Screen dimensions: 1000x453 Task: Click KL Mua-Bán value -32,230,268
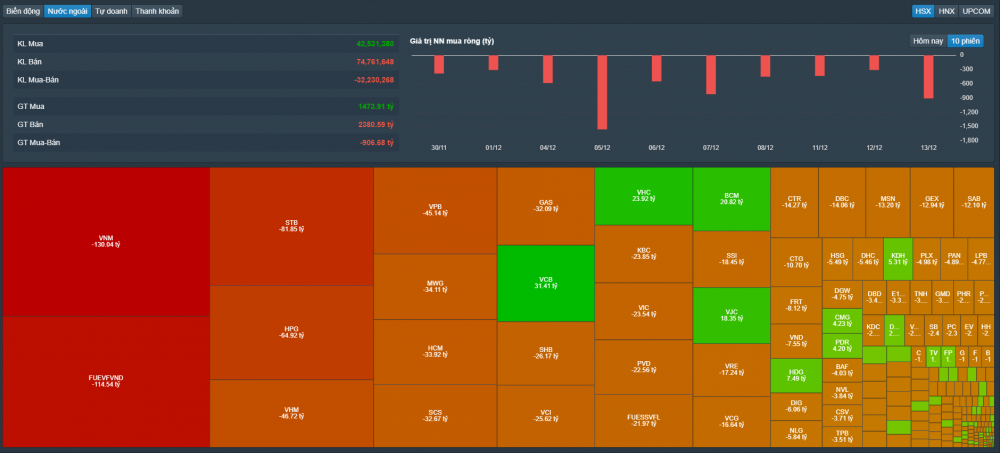click(374, 80)
